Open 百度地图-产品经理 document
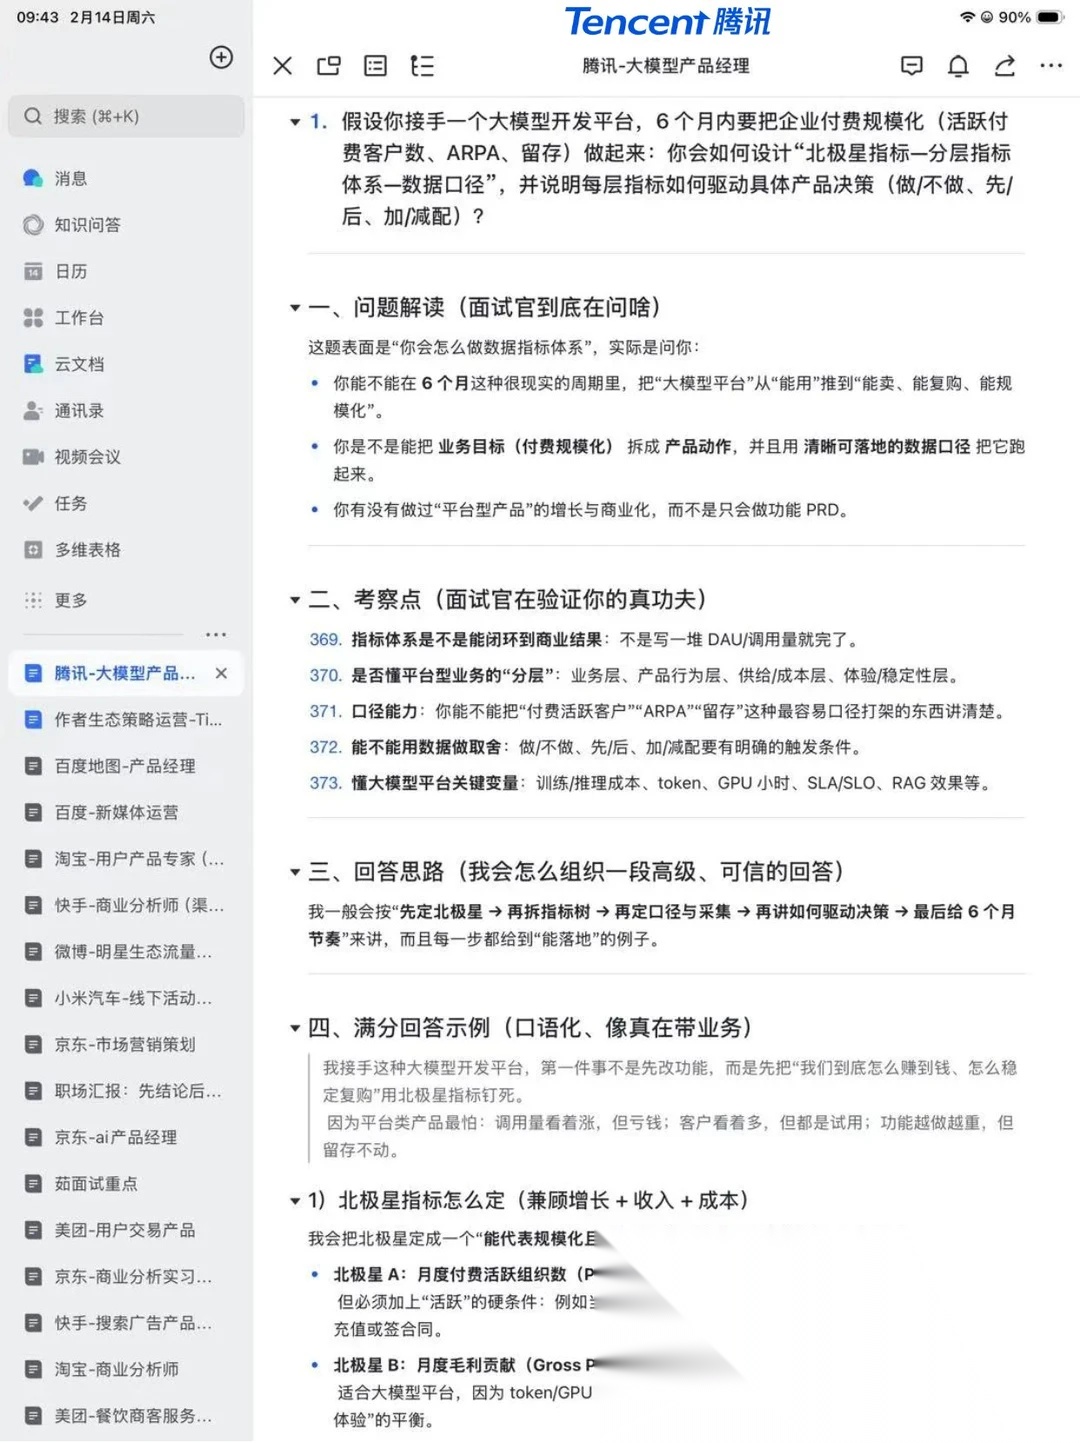Screen dimensions: 1080x1443 (126, 766)
